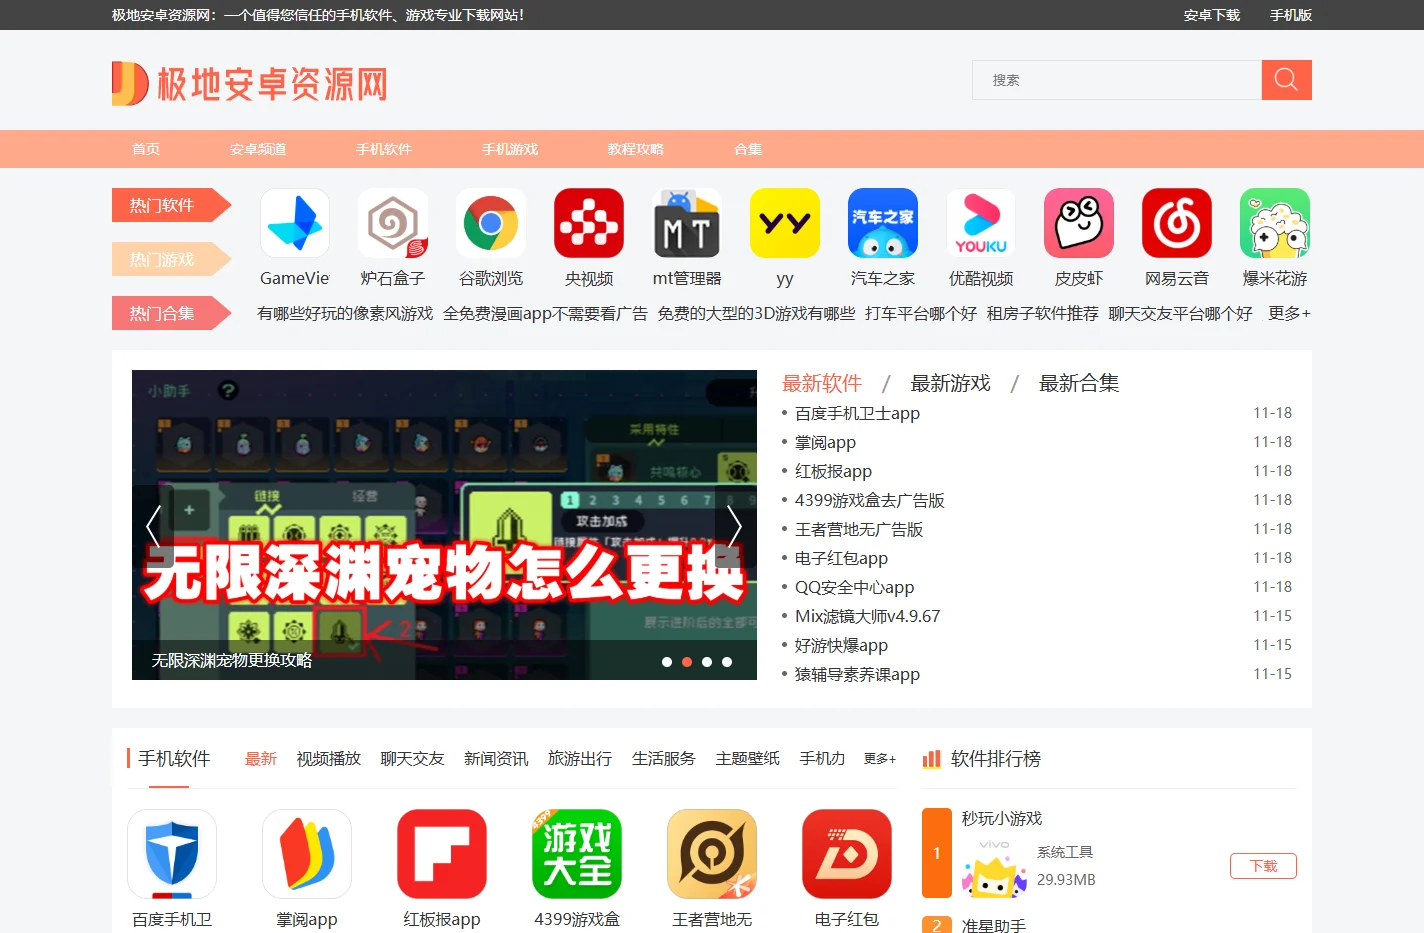
Task: Open the 掌阅app icon in 手机软件
Action: click(307, 854)
